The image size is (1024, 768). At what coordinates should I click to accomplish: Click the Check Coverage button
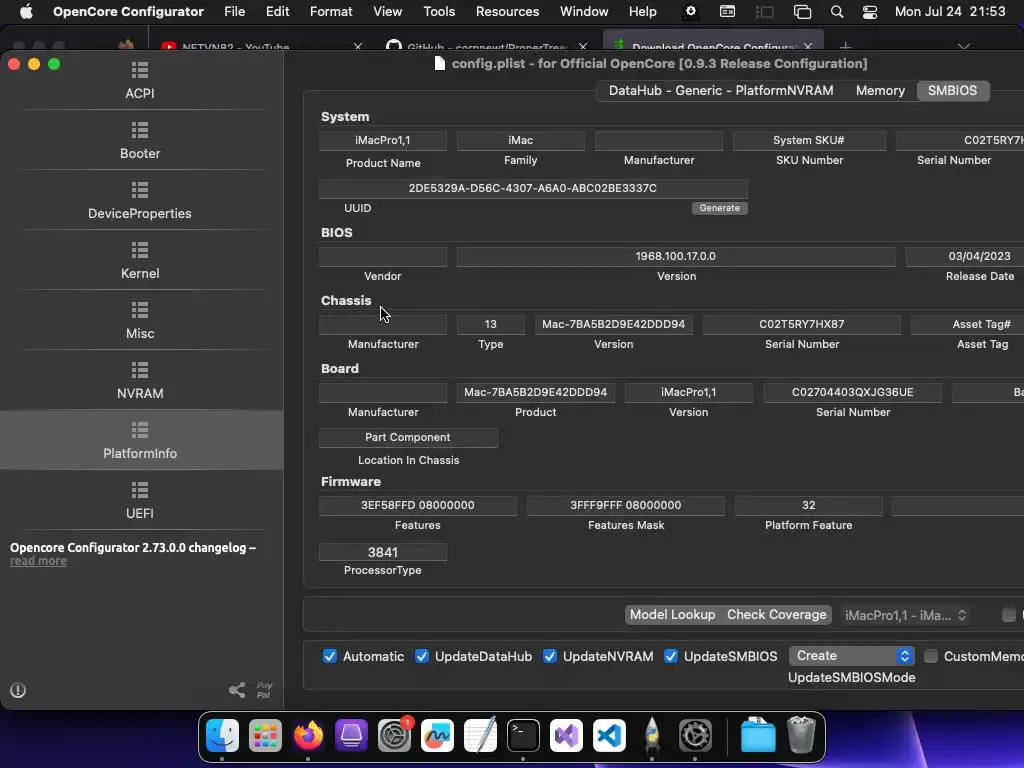click(776, 615)
